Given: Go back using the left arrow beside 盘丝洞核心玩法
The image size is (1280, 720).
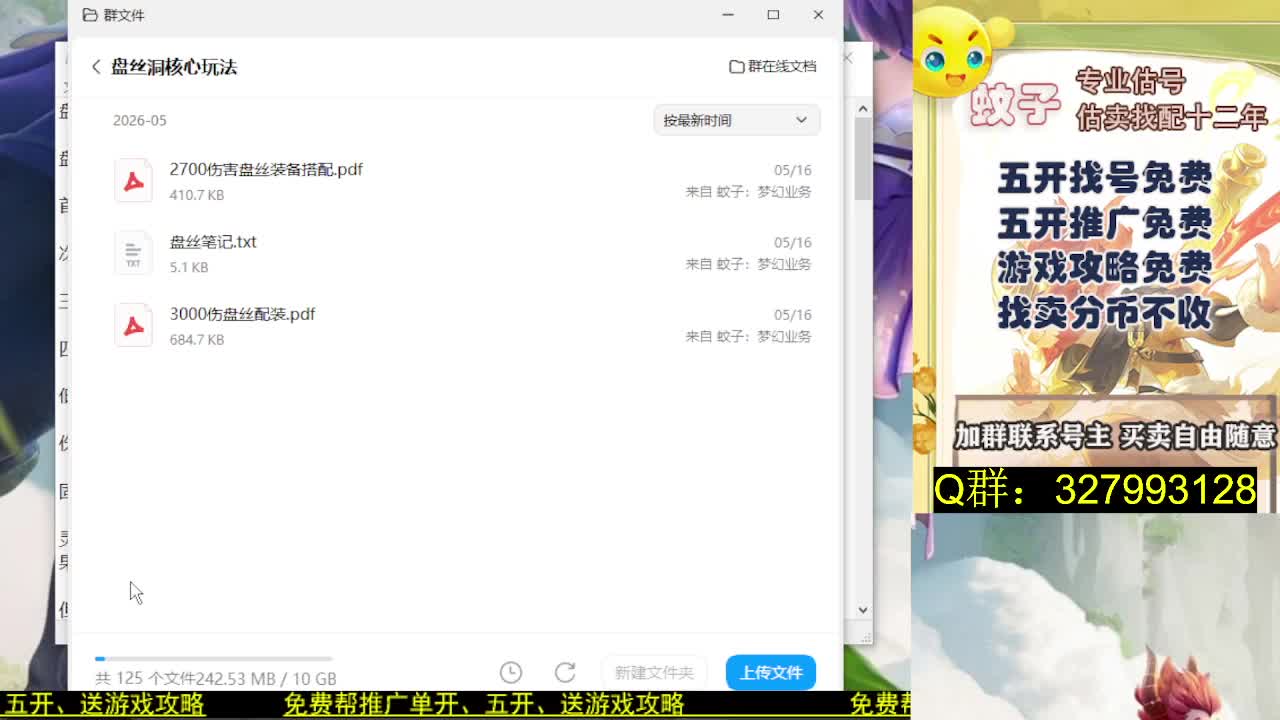Looking at the screenshot, I should [x=96, y=67].
